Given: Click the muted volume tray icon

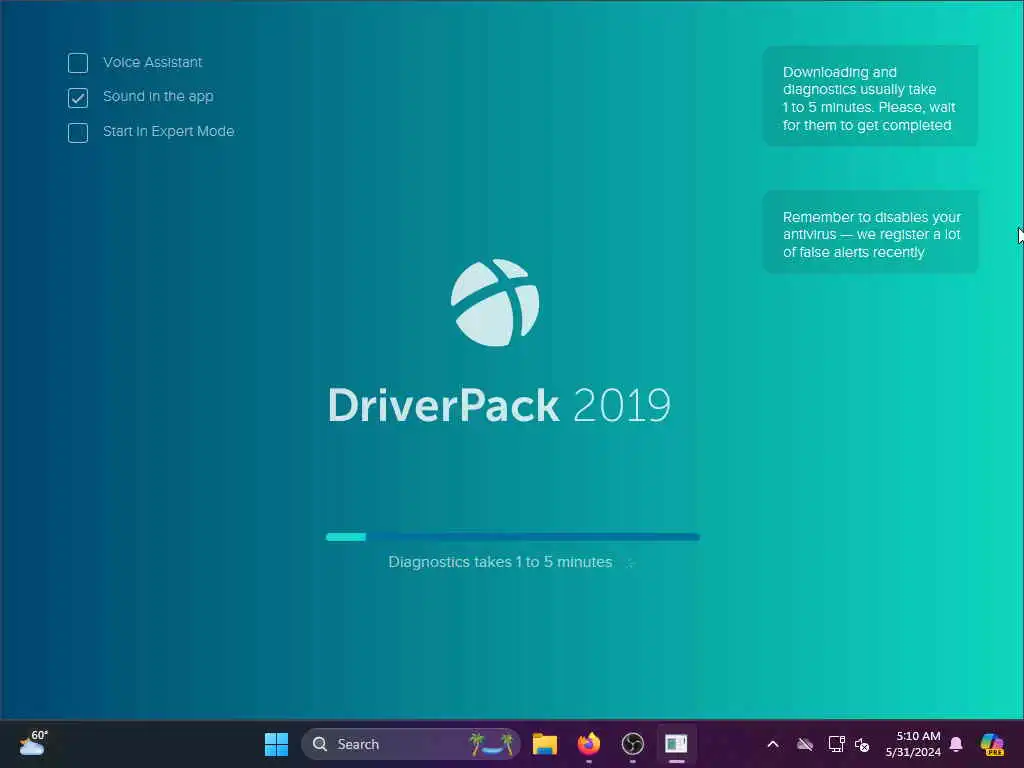Looking at the screenshot, I should point(862,744).
